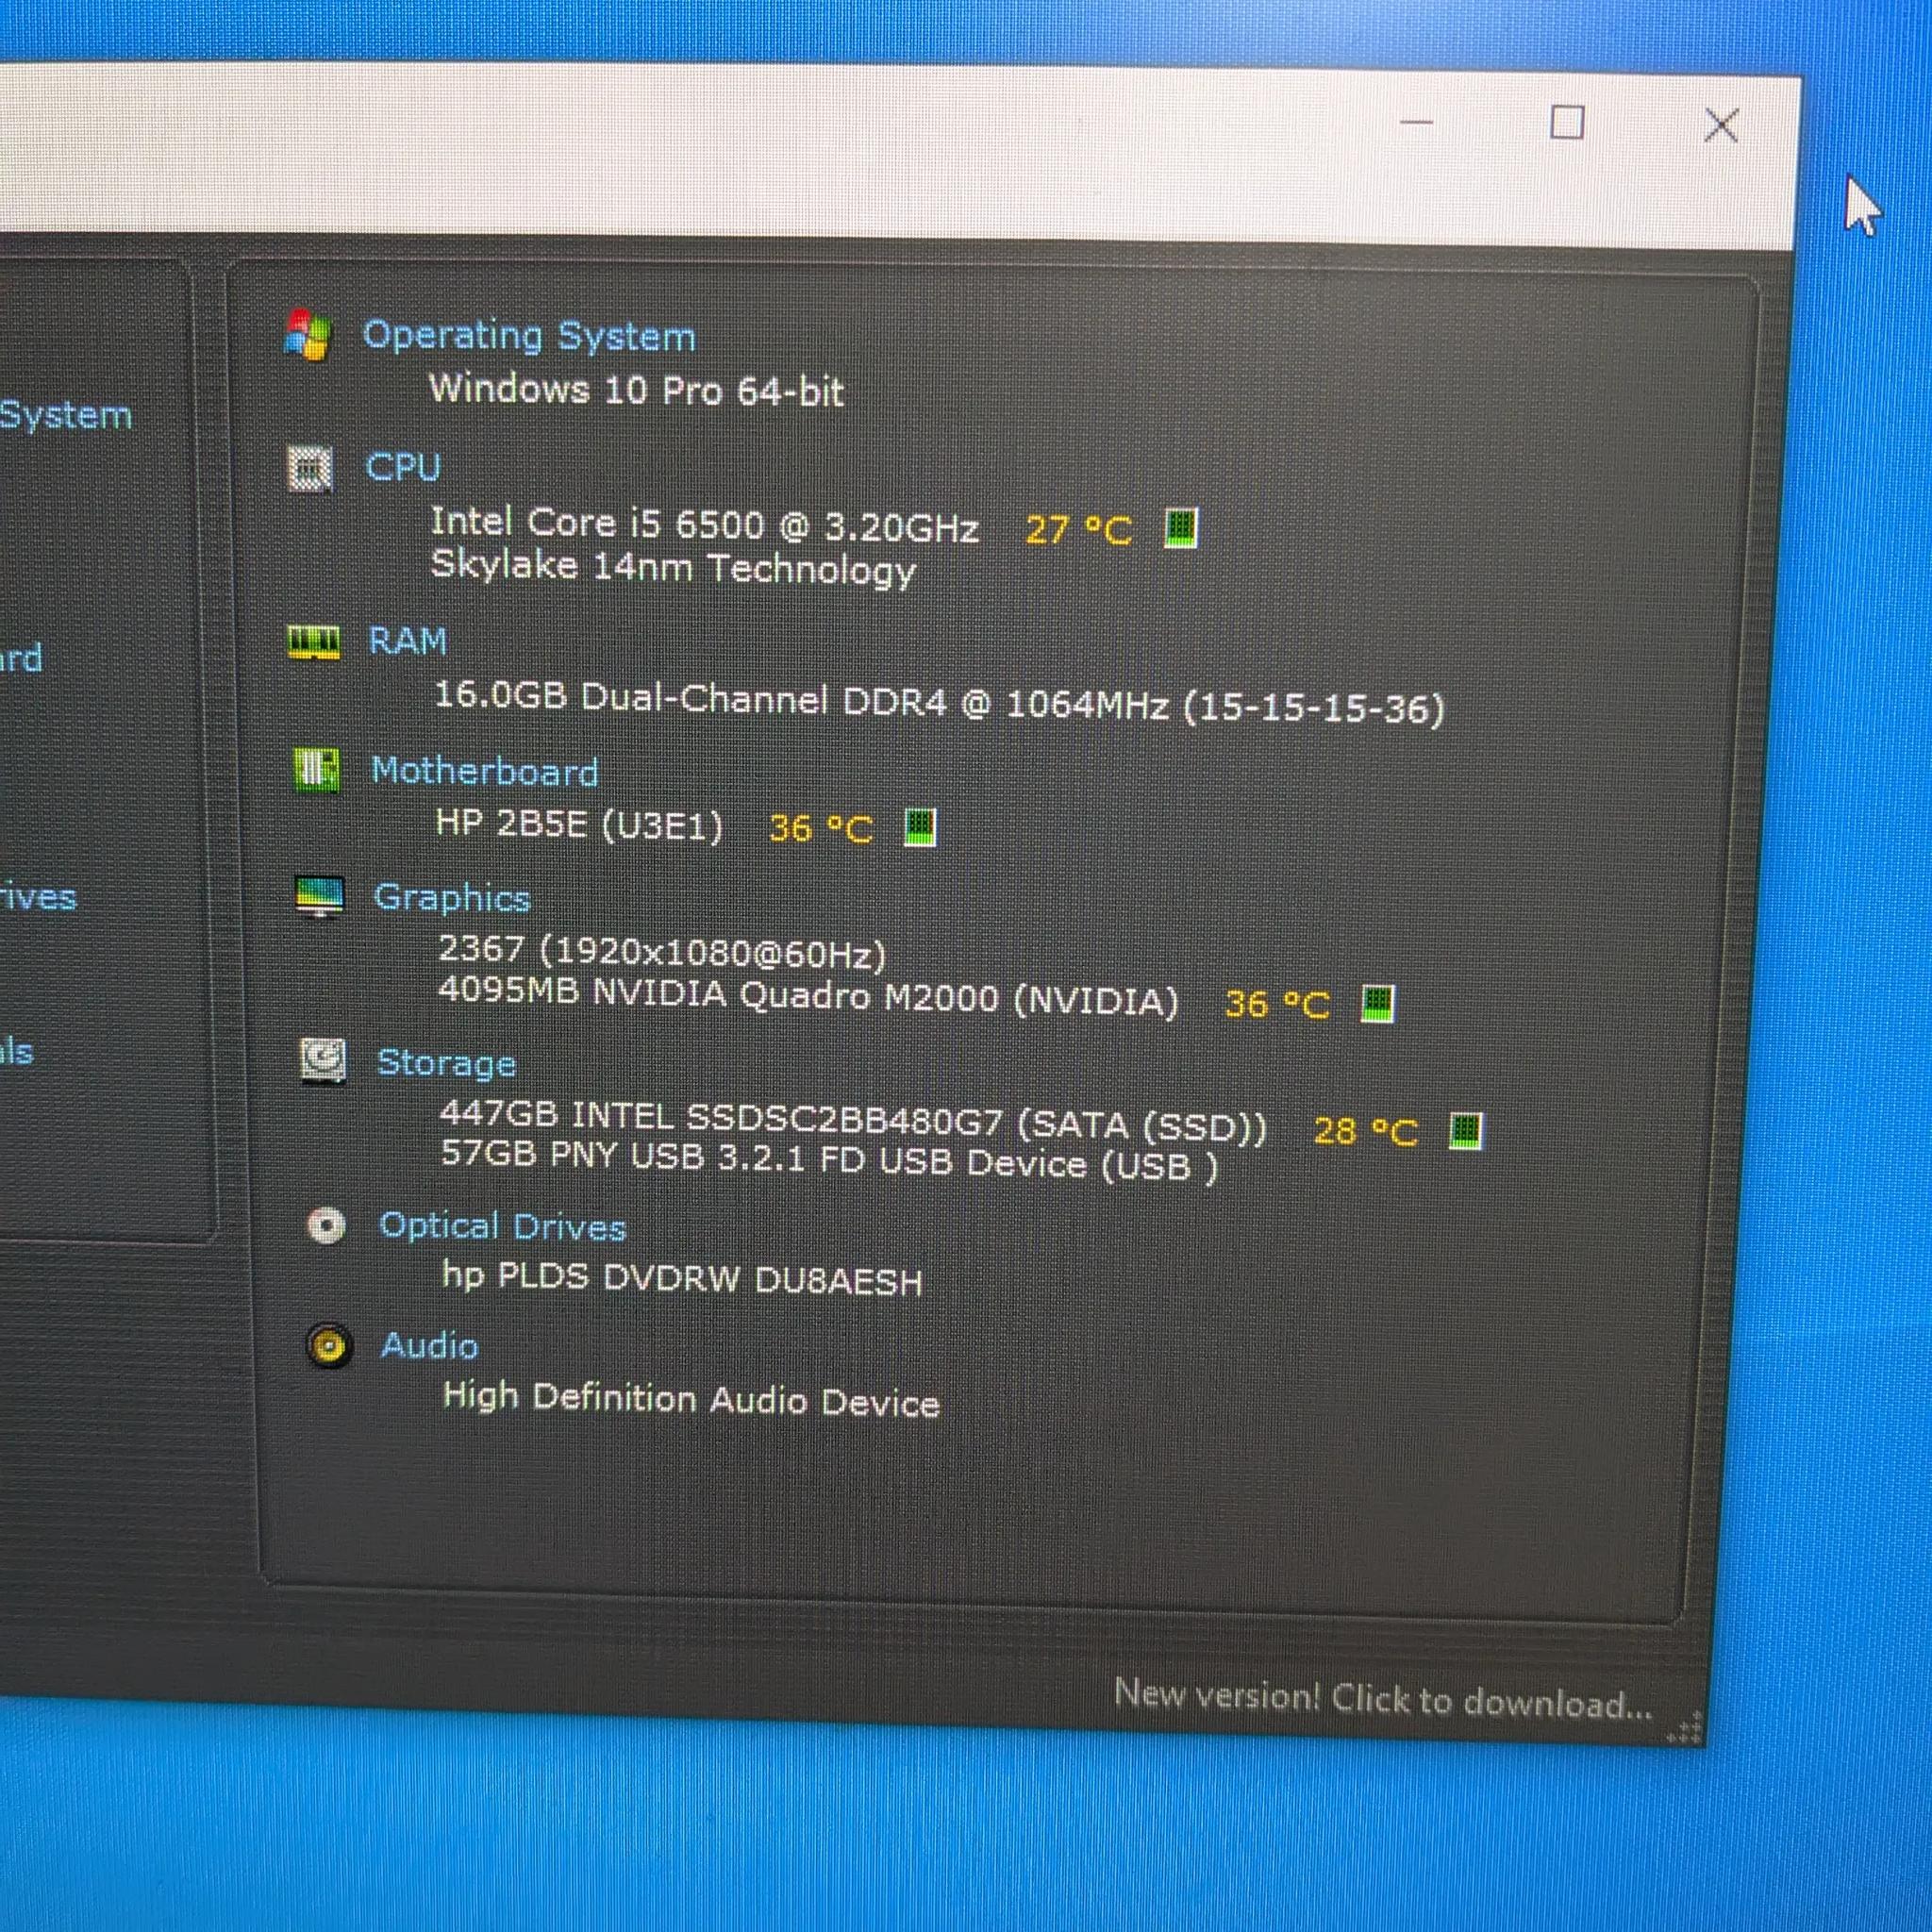This screenshot has height=1932, width=1932.
Task: Click '16.0GB Dual-Channel DDR4' RAM text
Action: pos(691,699)
